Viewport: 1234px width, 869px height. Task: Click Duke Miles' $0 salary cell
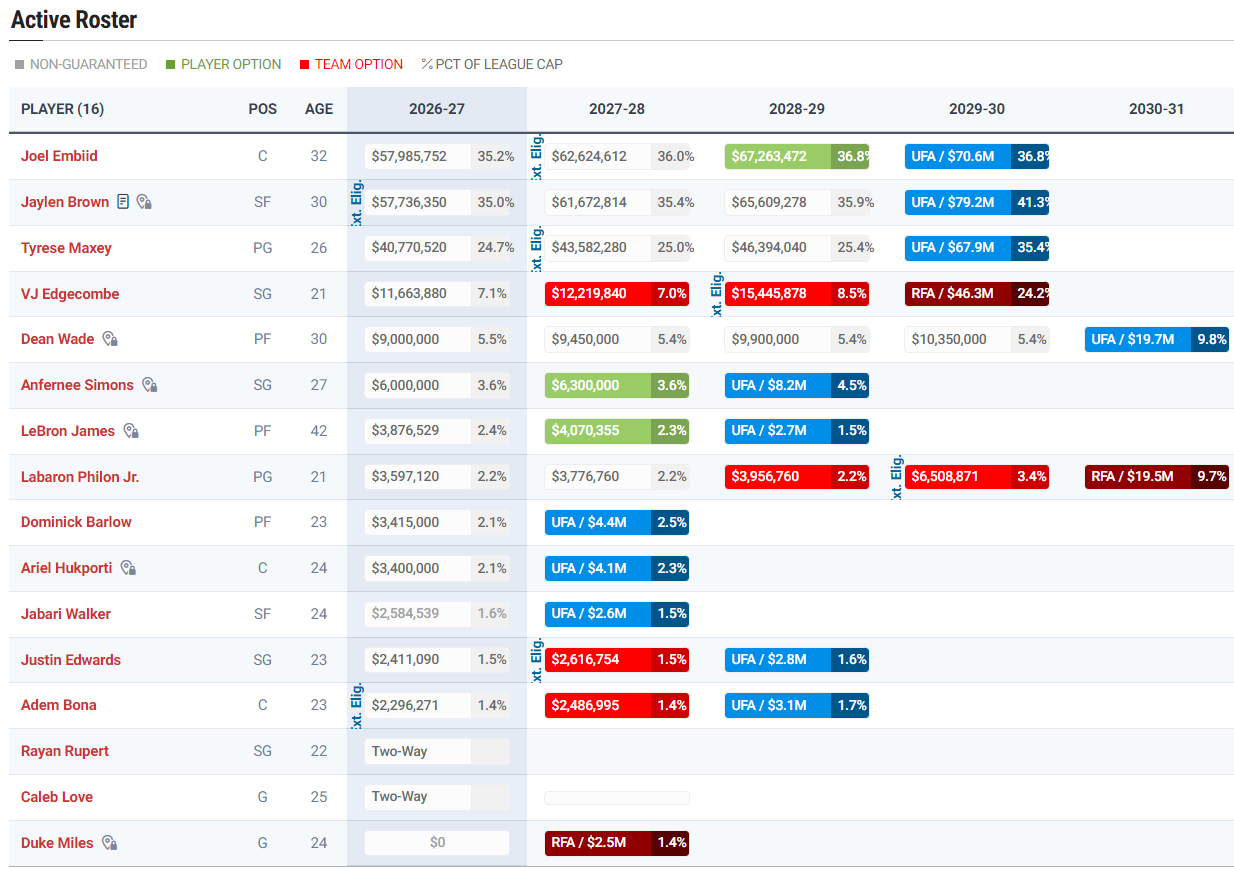(x=437, y=843)
